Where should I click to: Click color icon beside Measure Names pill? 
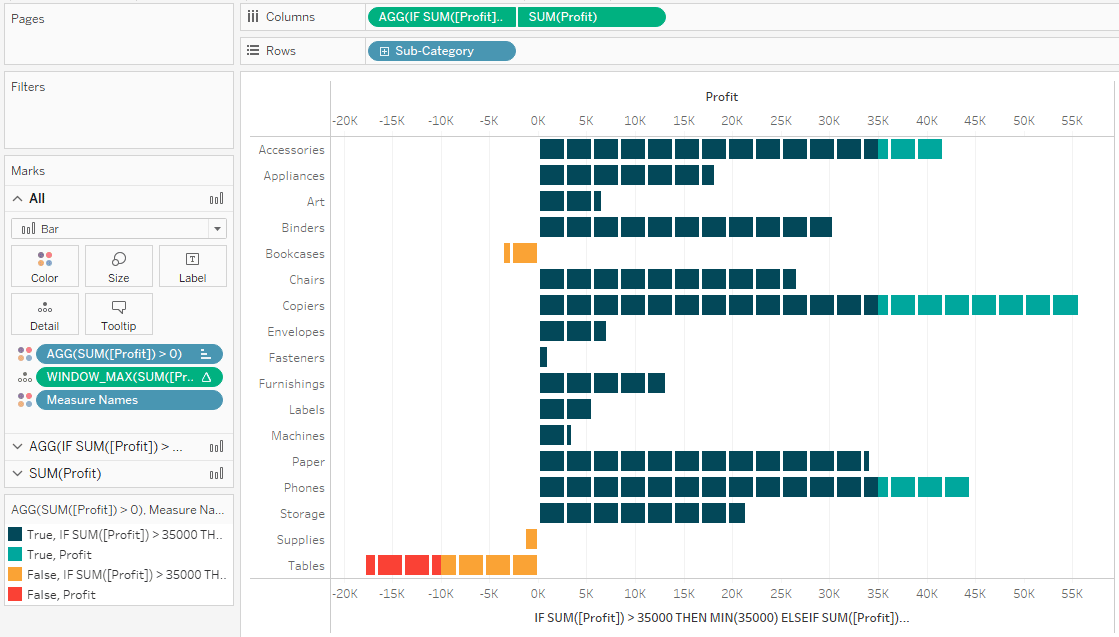[25, 400]
